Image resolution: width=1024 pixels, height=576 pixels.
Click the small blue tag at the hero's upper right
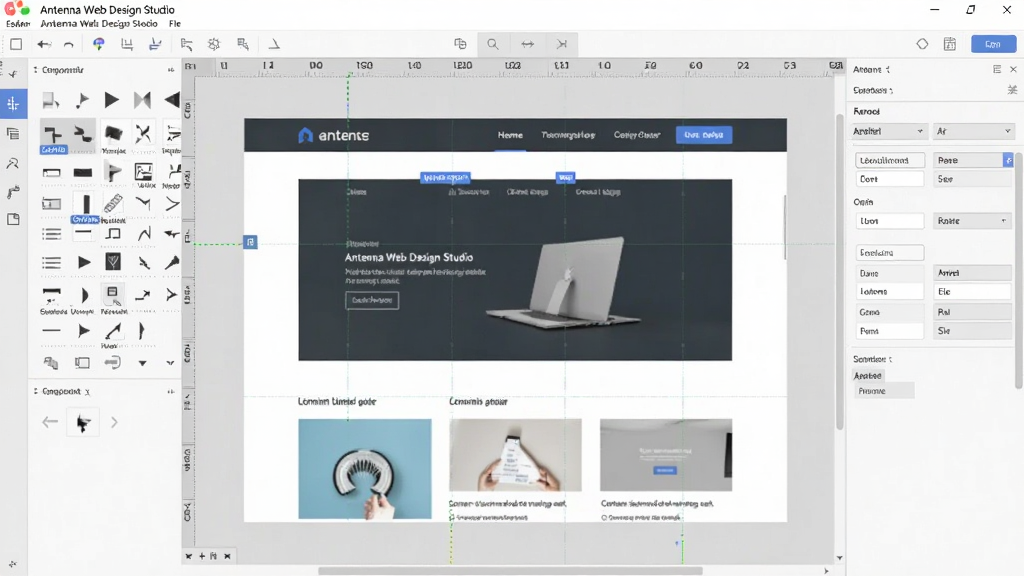[566, 177]
